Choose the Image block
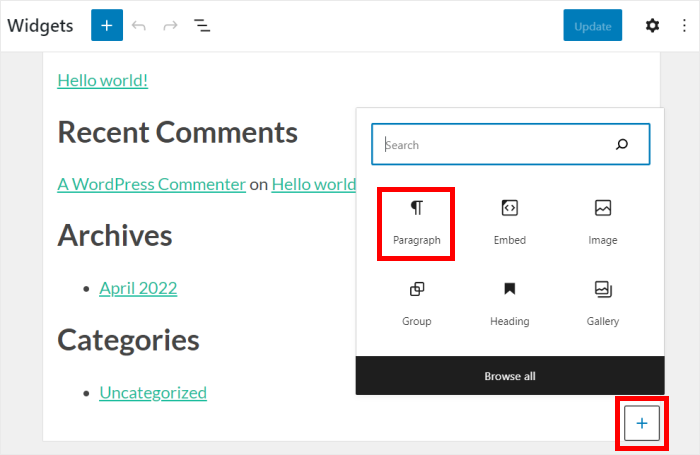The image size is (700, 455). [602, 222]
